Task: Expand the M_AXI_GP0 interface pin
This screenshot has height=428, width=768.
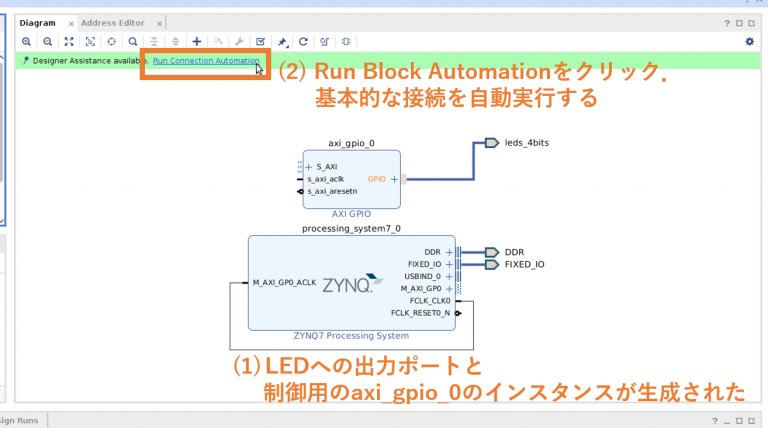Action: click(448, 288)
